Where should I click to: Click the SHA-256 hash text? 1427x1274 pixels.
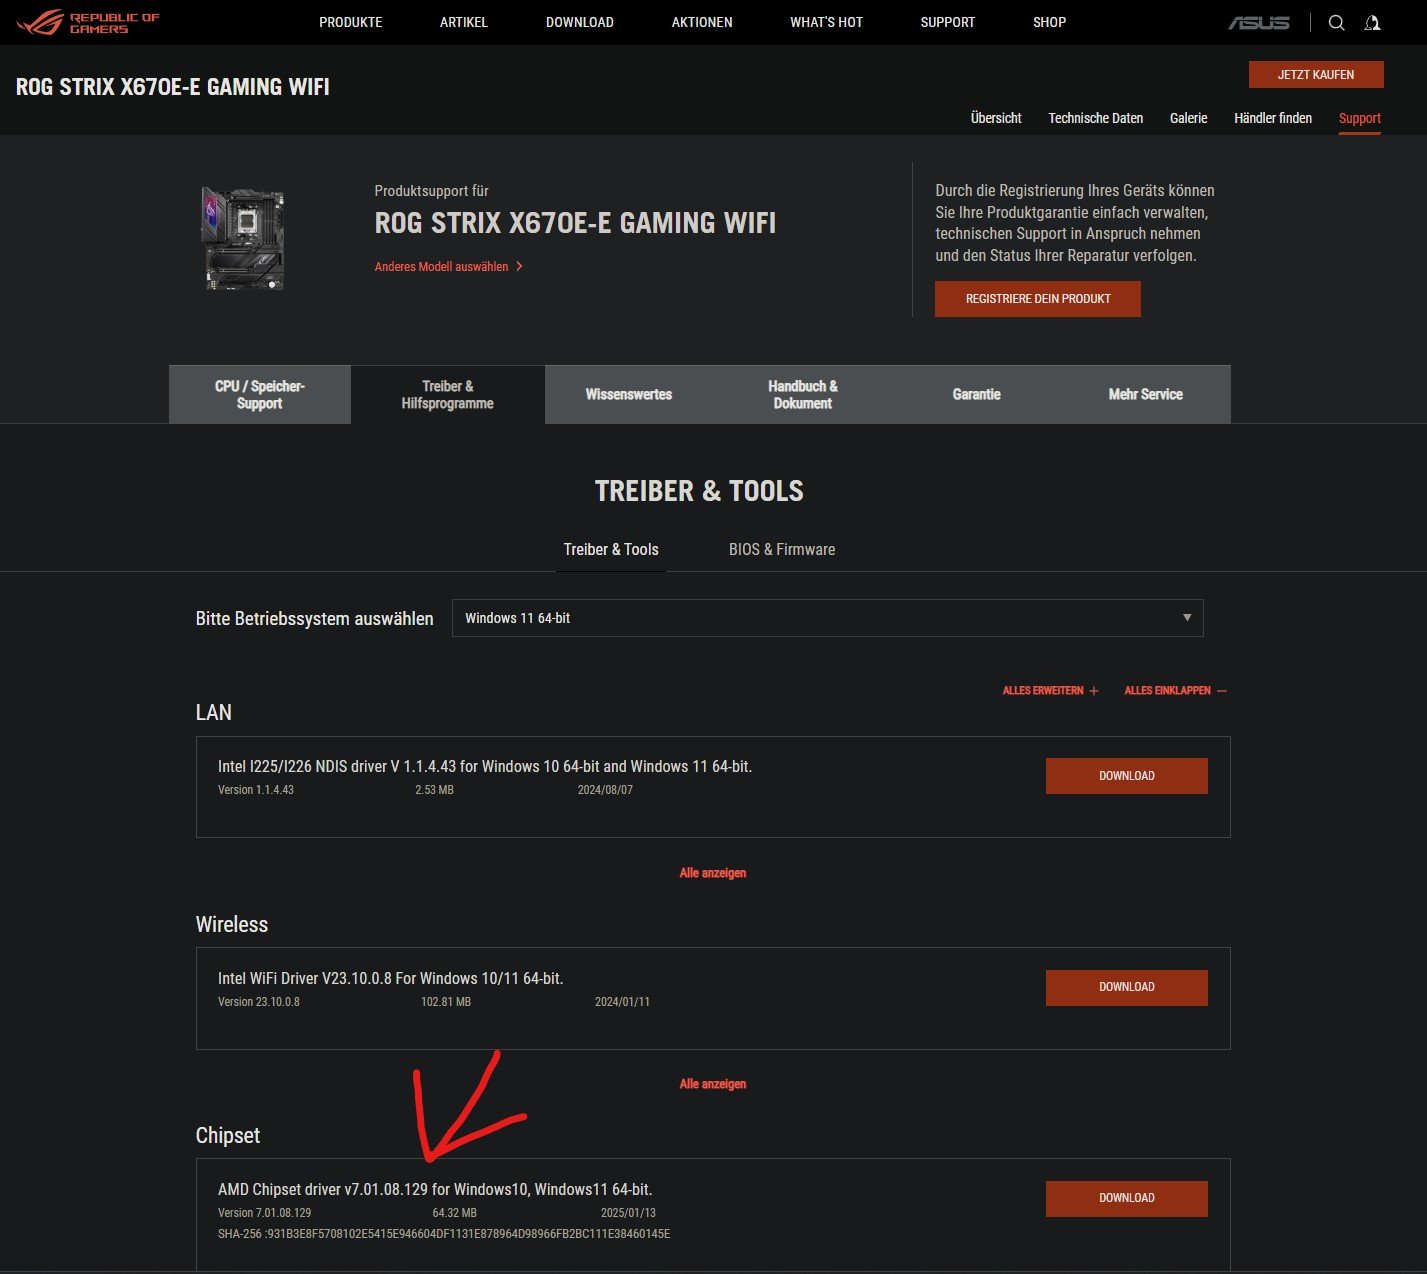click(x=444, y=1234)
